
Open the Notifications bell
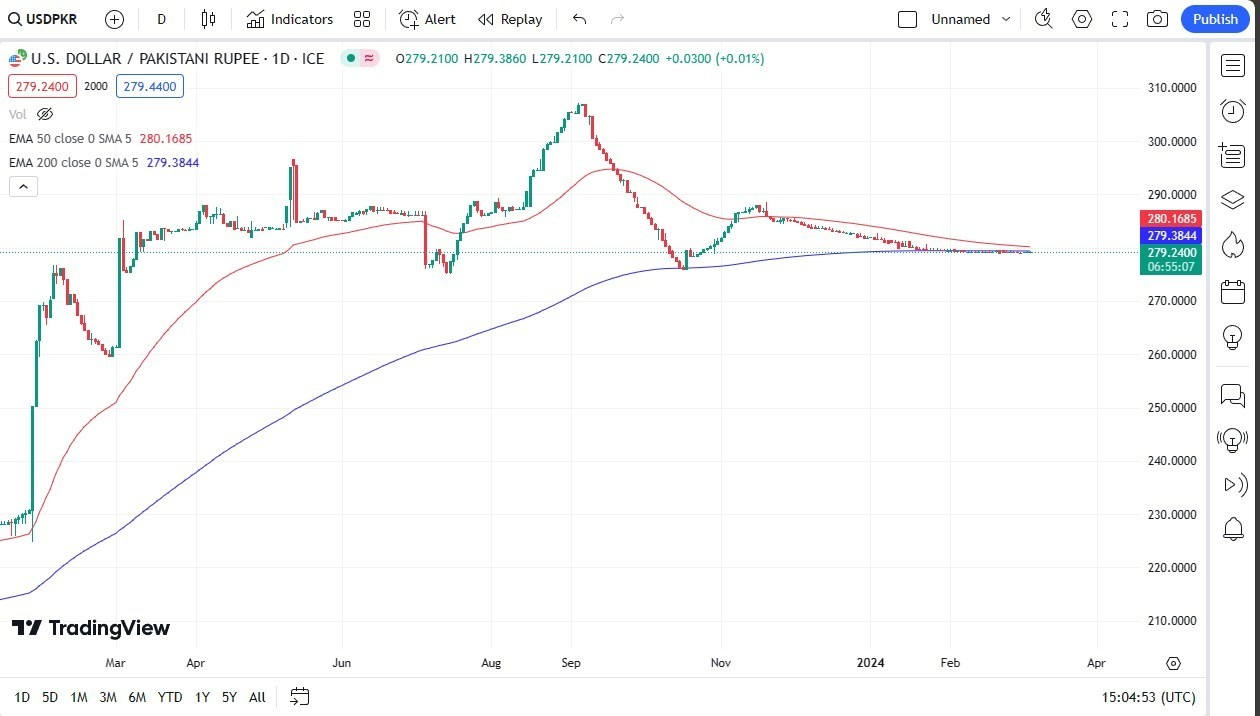point(1233,529)
